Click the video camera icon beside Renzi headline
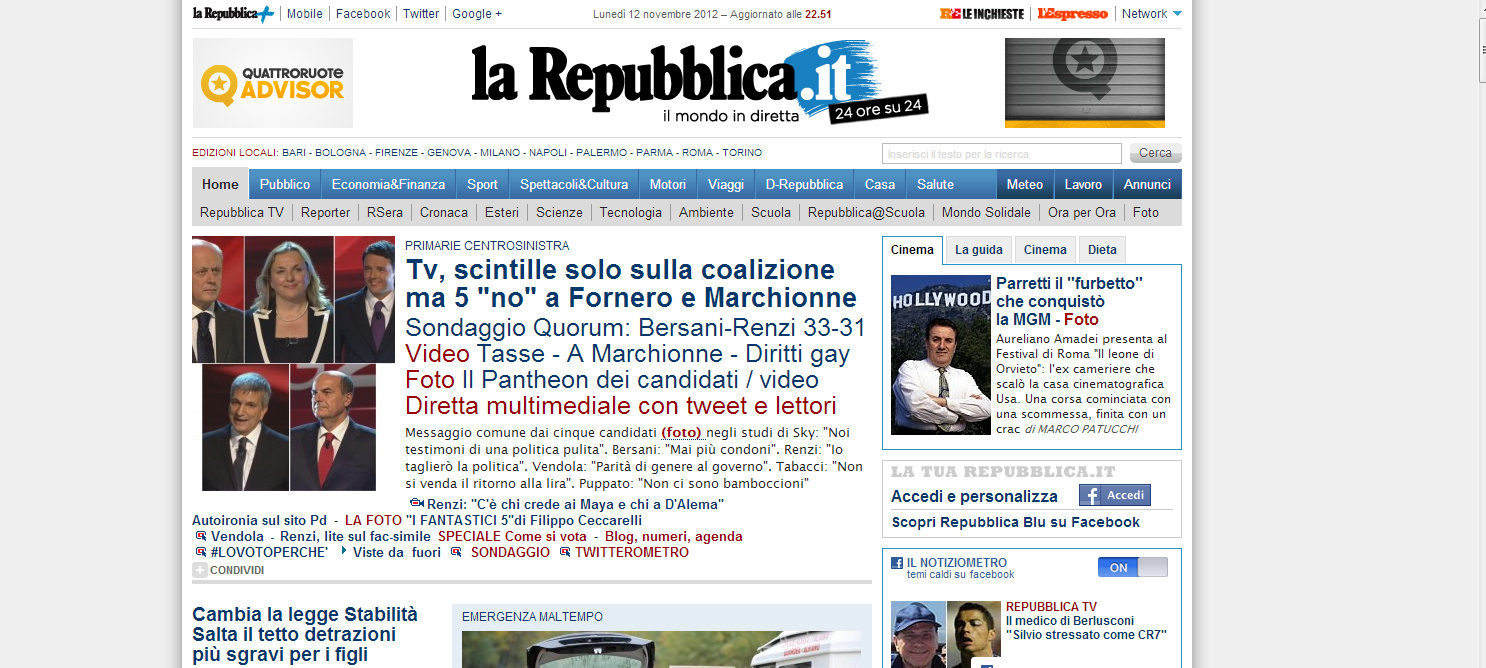This screenshot has width=1486, height=668. (x=417, y=503)
